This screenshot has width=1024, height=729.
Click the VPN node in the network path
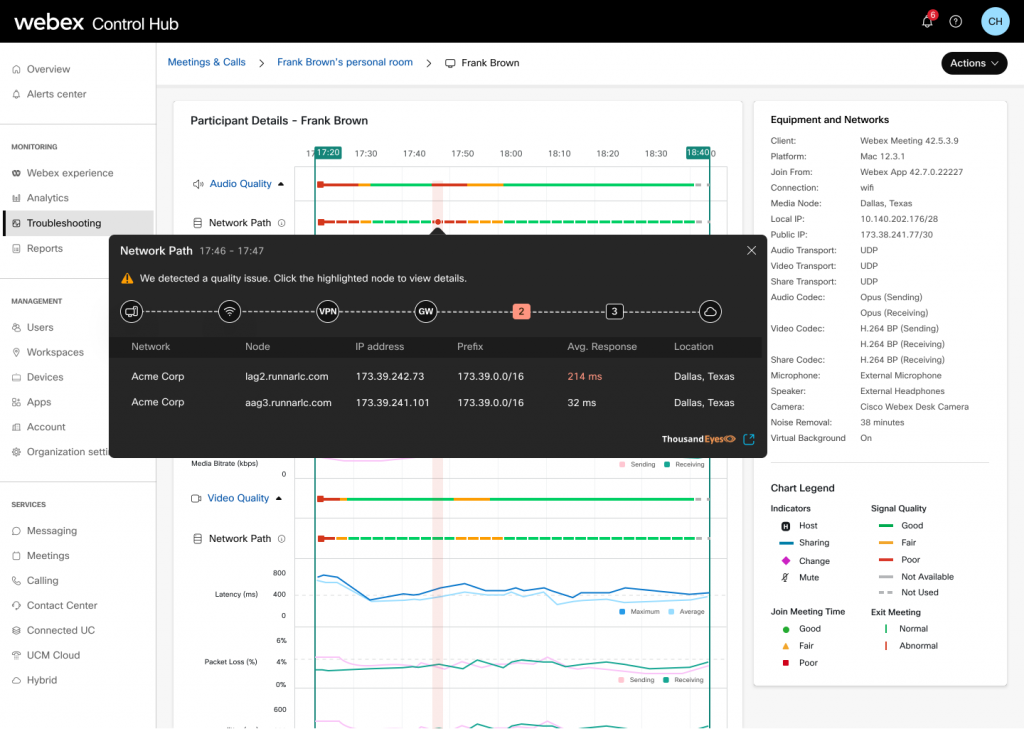(x=328, y=311)
